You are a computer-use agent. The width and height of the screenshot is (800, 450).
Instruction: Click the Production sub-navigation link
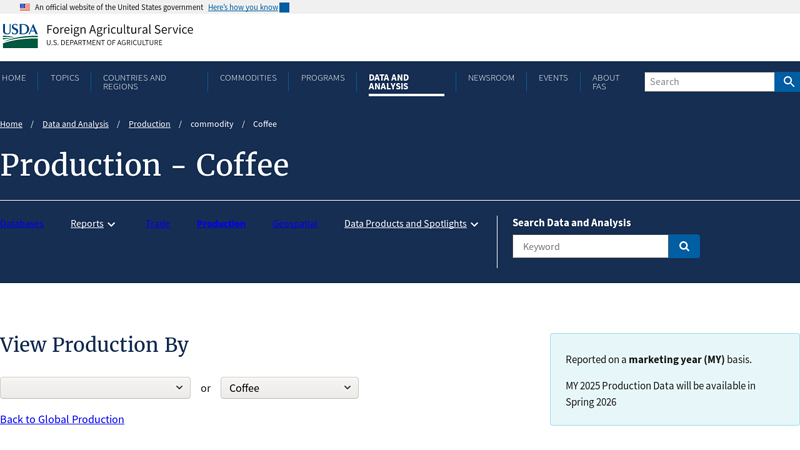click(x=221, y=224)
